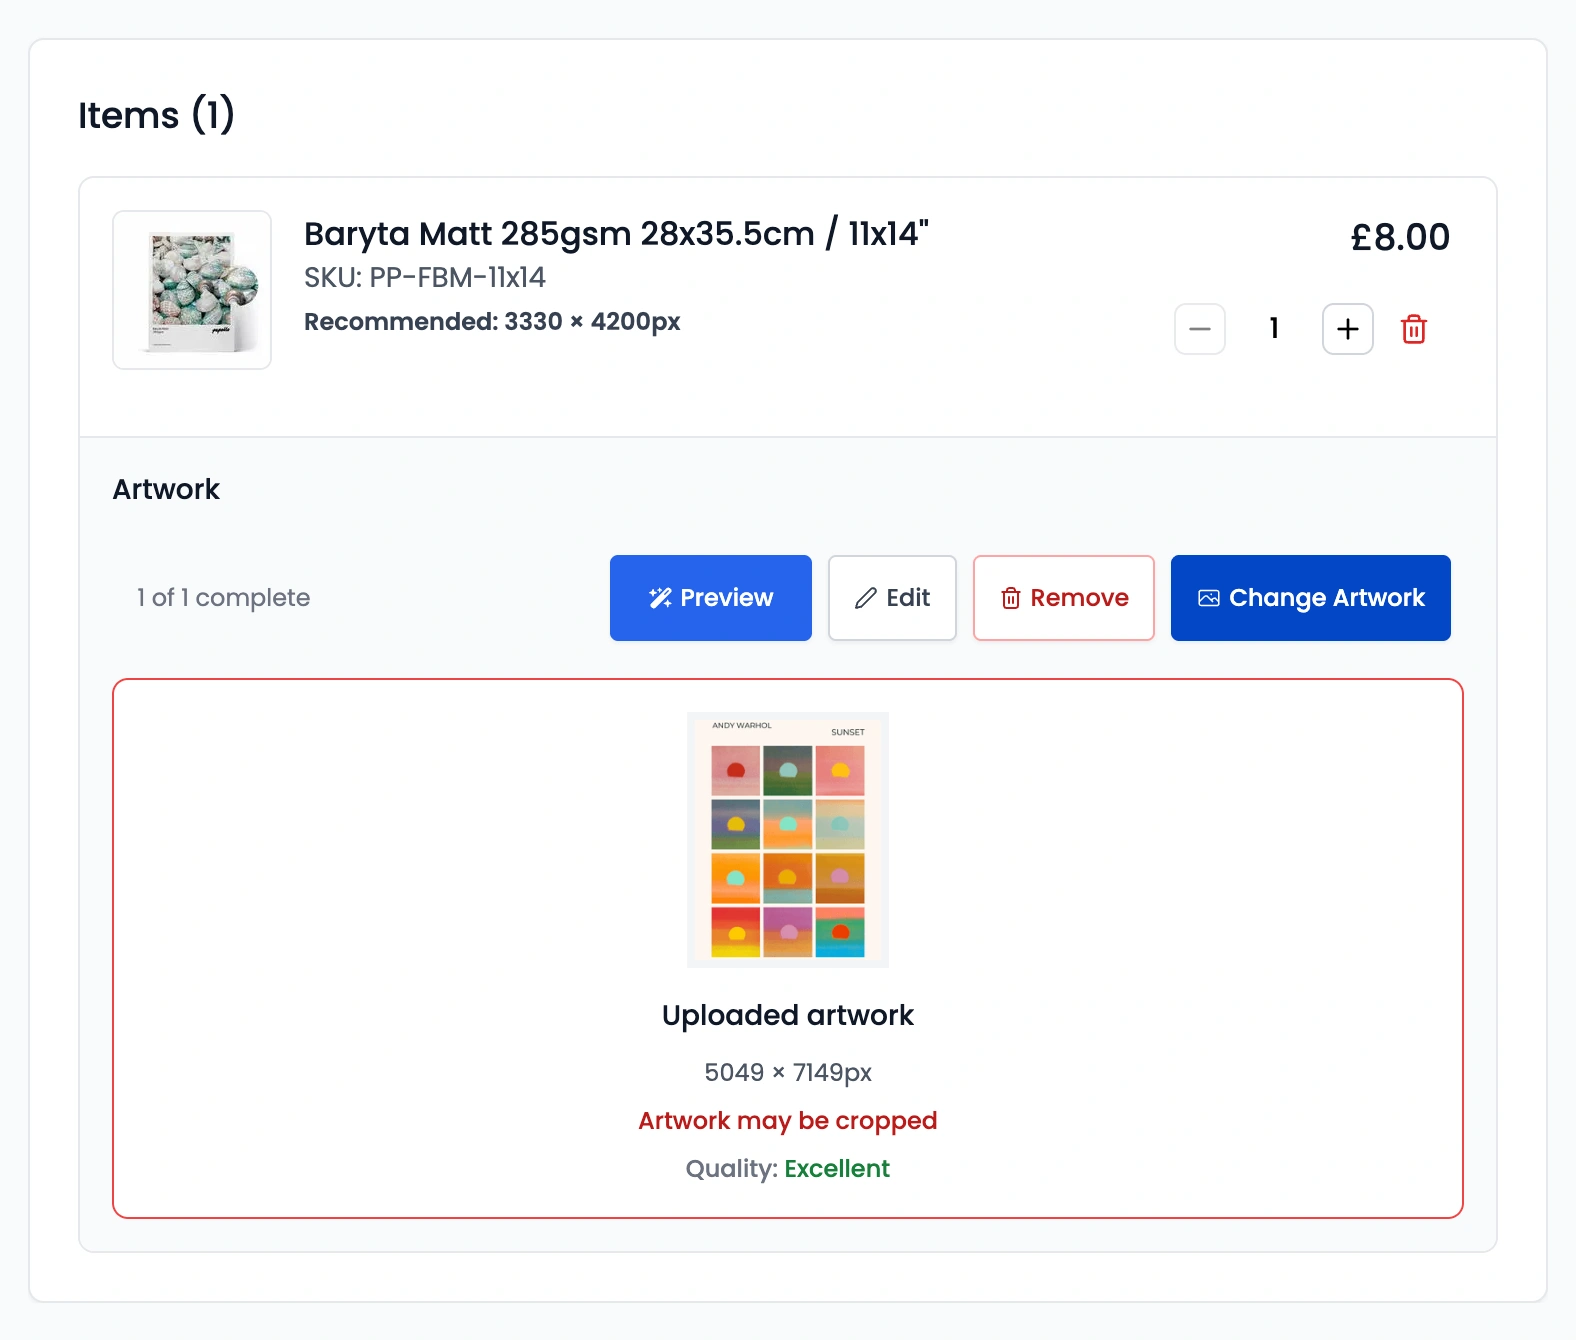Open the Baryta Matt product thumbnail
This screenshot has height=1340, width=1576.
pyautogui.click(x=192, y=290)
